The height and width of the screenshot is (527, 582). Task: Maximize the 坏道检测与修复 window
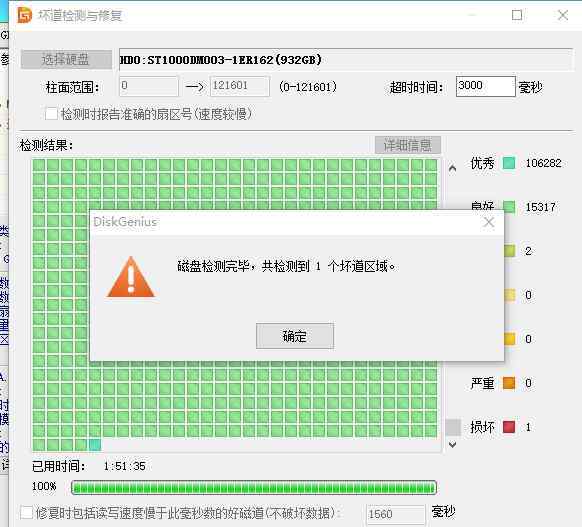point(517,15)
